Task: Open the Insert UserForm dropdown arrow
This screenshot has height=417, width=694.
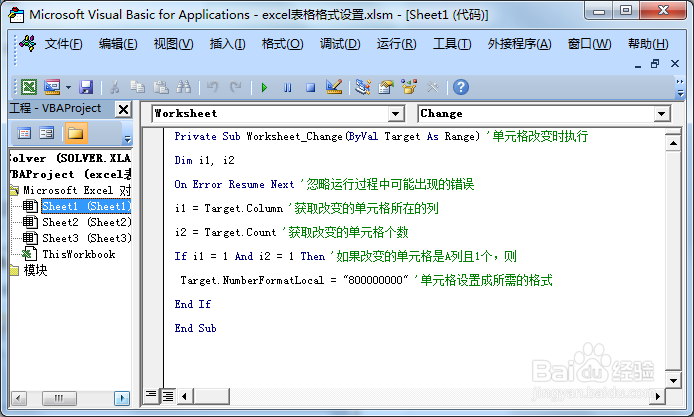Action: 68,87
